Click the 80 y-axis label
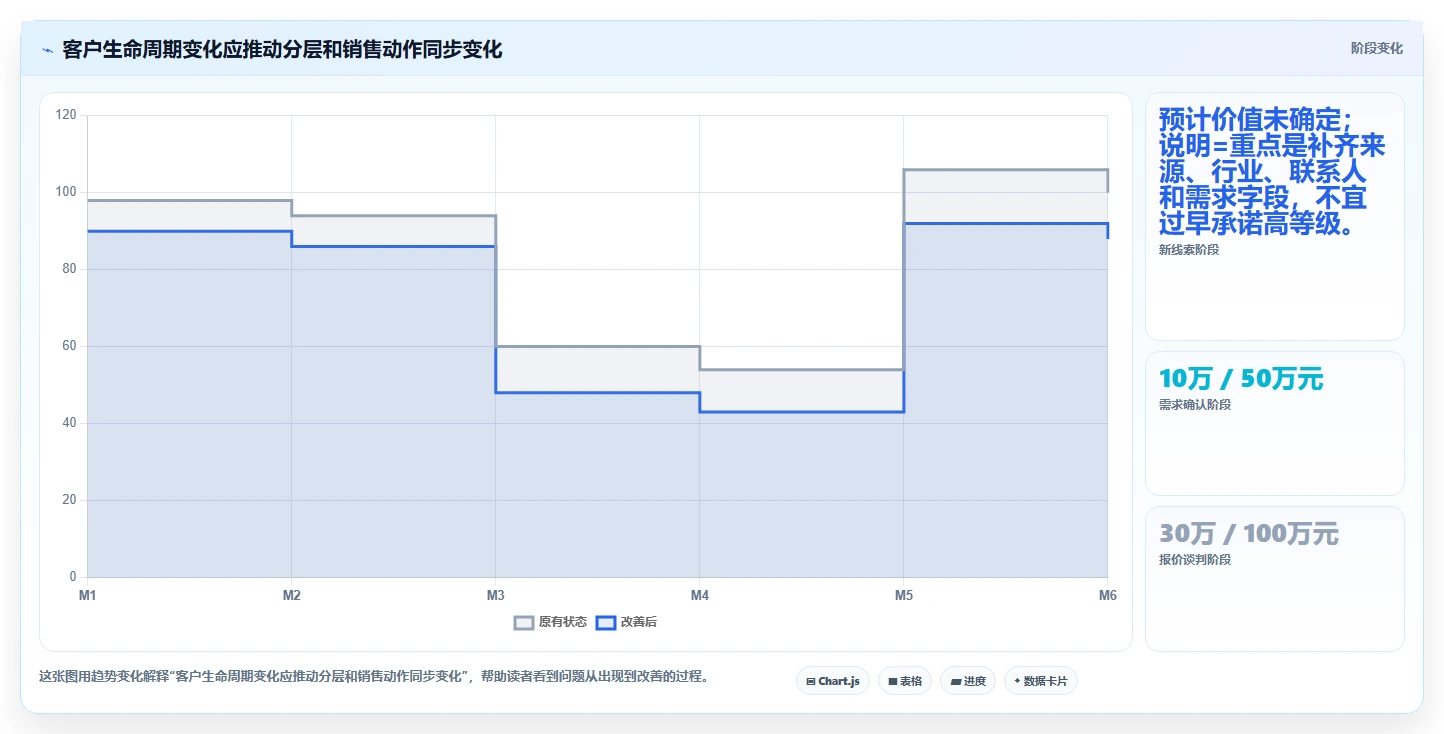 [69, 269]
